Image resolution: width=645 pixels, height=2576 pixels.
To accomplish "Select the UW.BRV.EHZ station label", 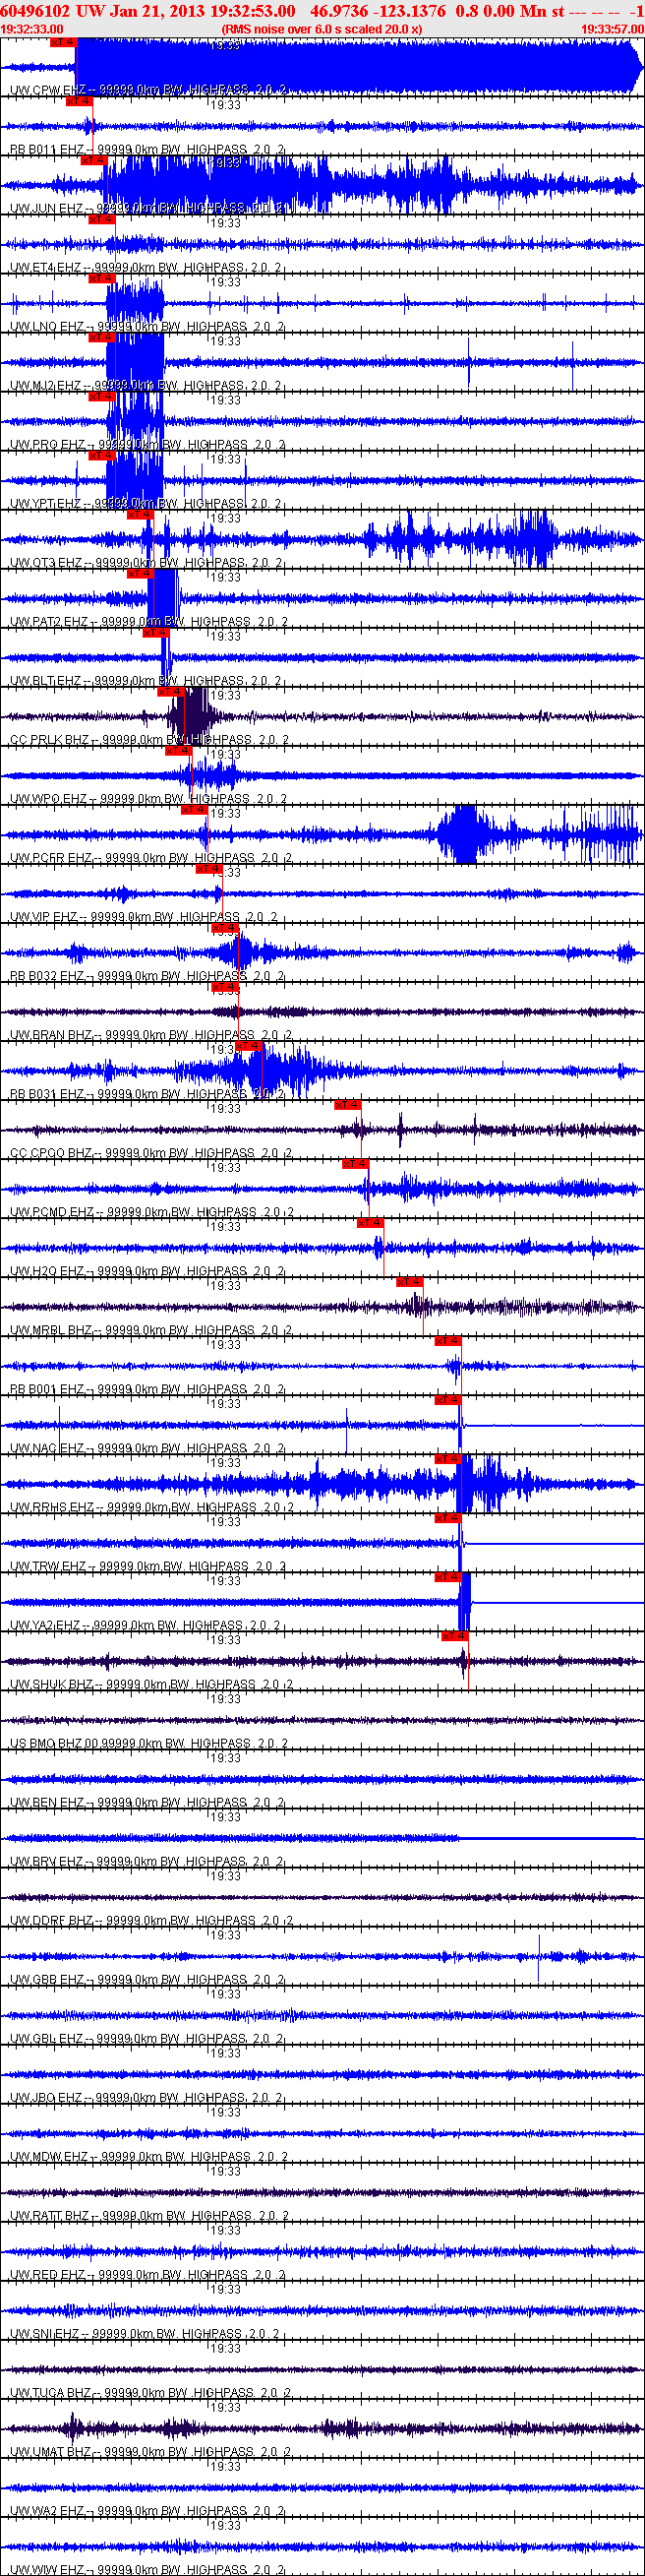I will point(47,1860).
